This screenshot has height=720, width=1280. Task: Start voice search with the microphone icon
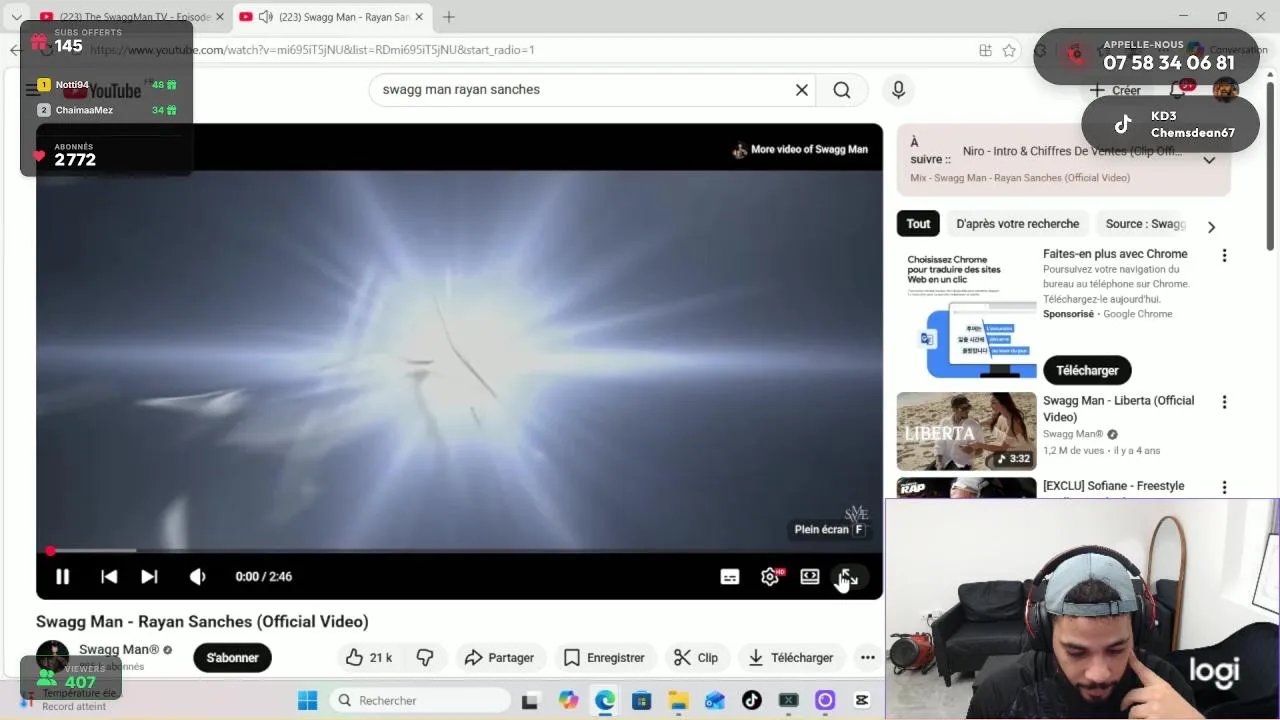pos(898,90)
